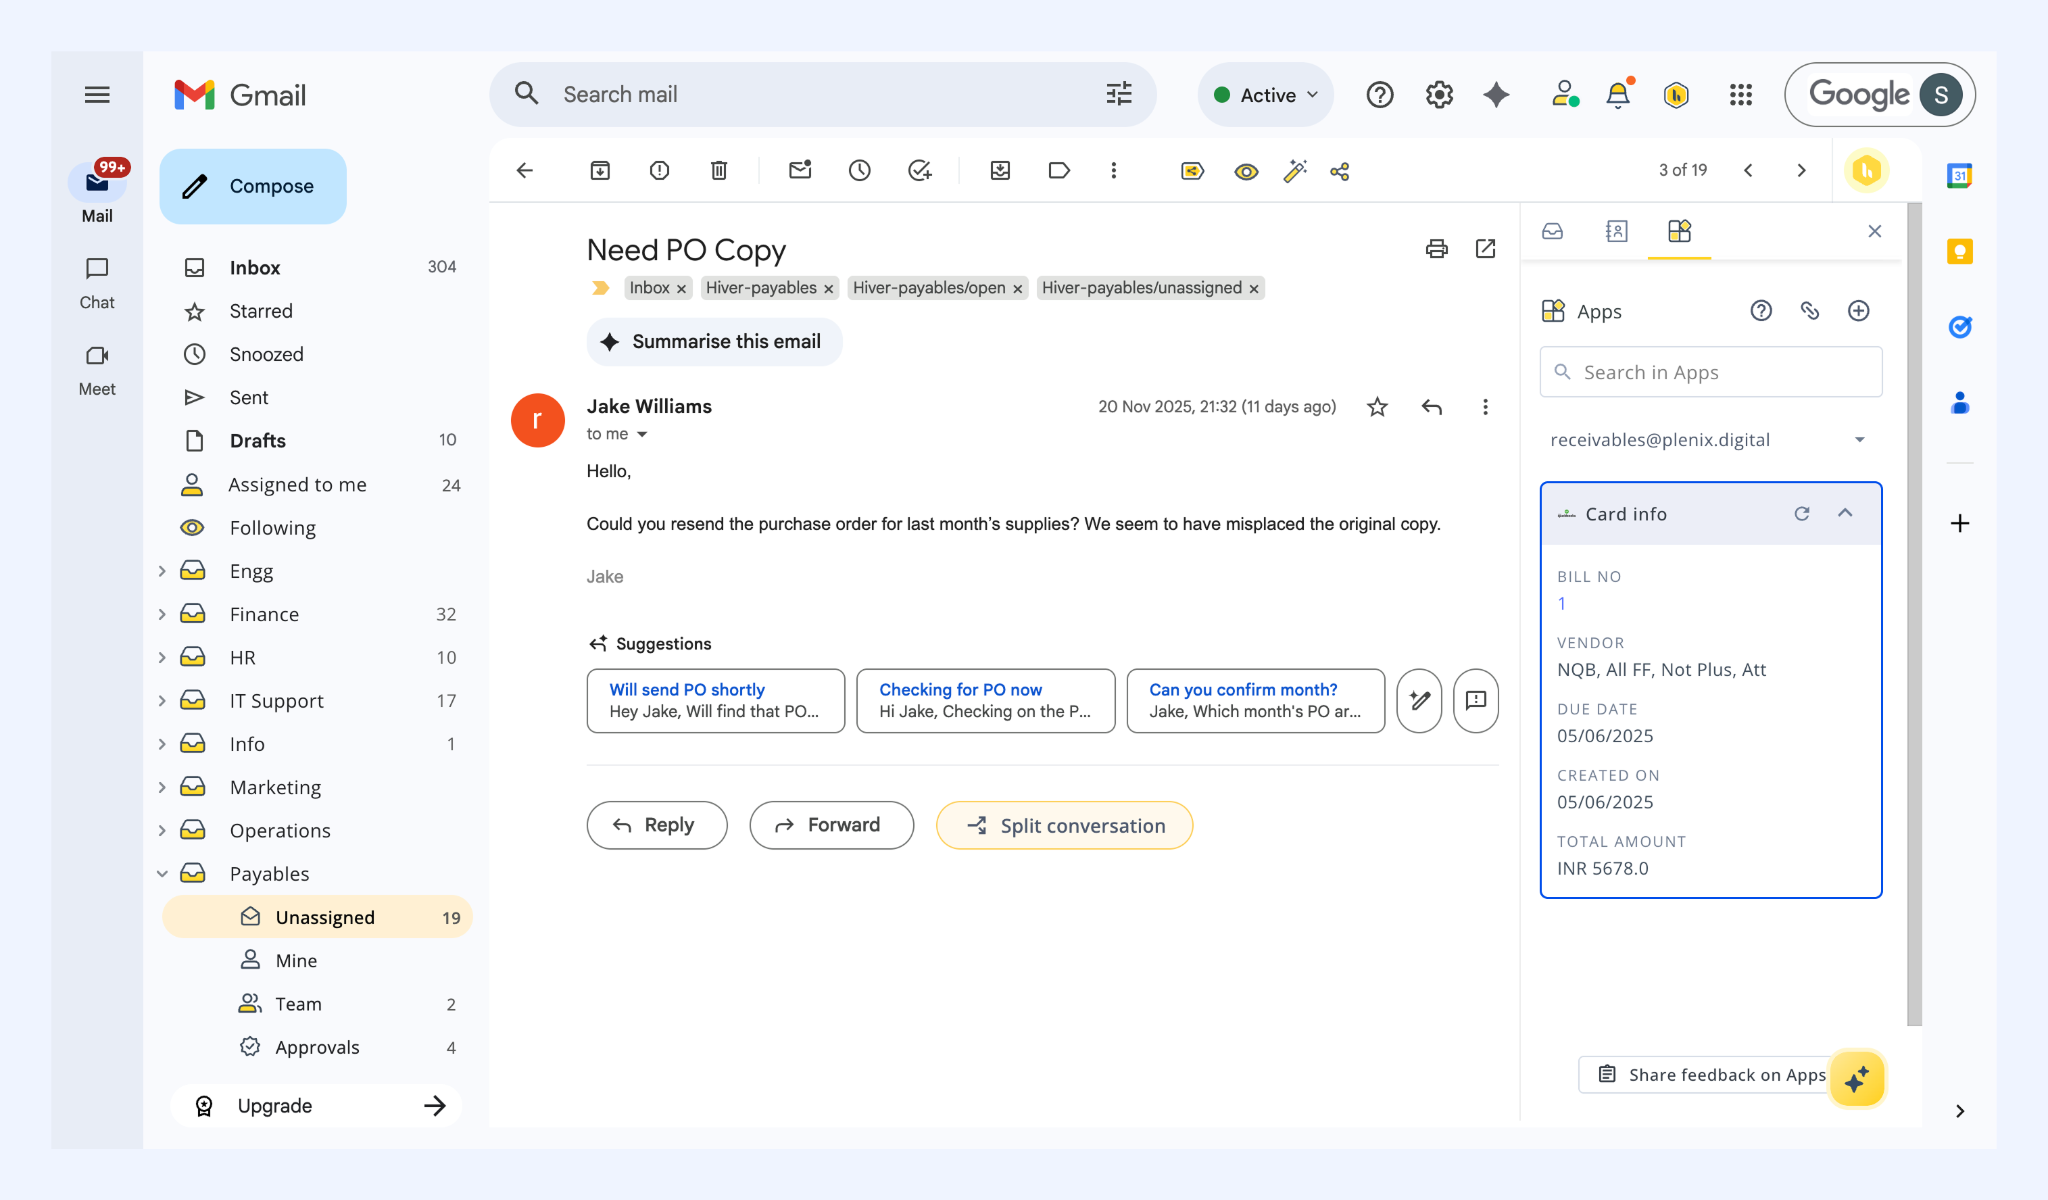This screenshot has width=2048, height=1200.
Task: Collapse the Payables shared mailbox
Action: pos(162,874)
